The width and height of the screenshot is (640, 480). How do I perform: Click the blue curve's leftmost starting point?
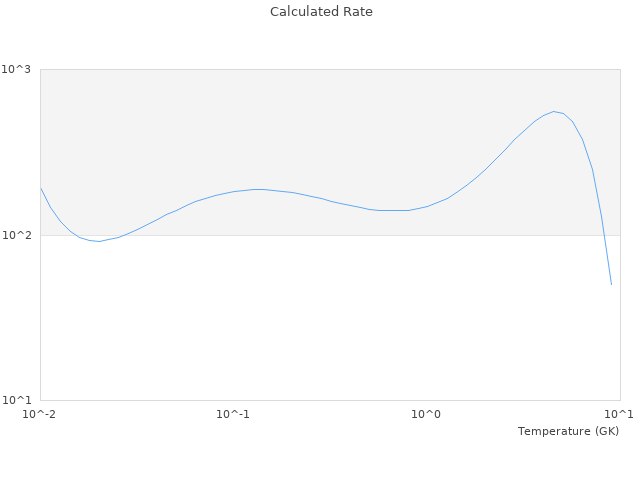pos(41,188)
